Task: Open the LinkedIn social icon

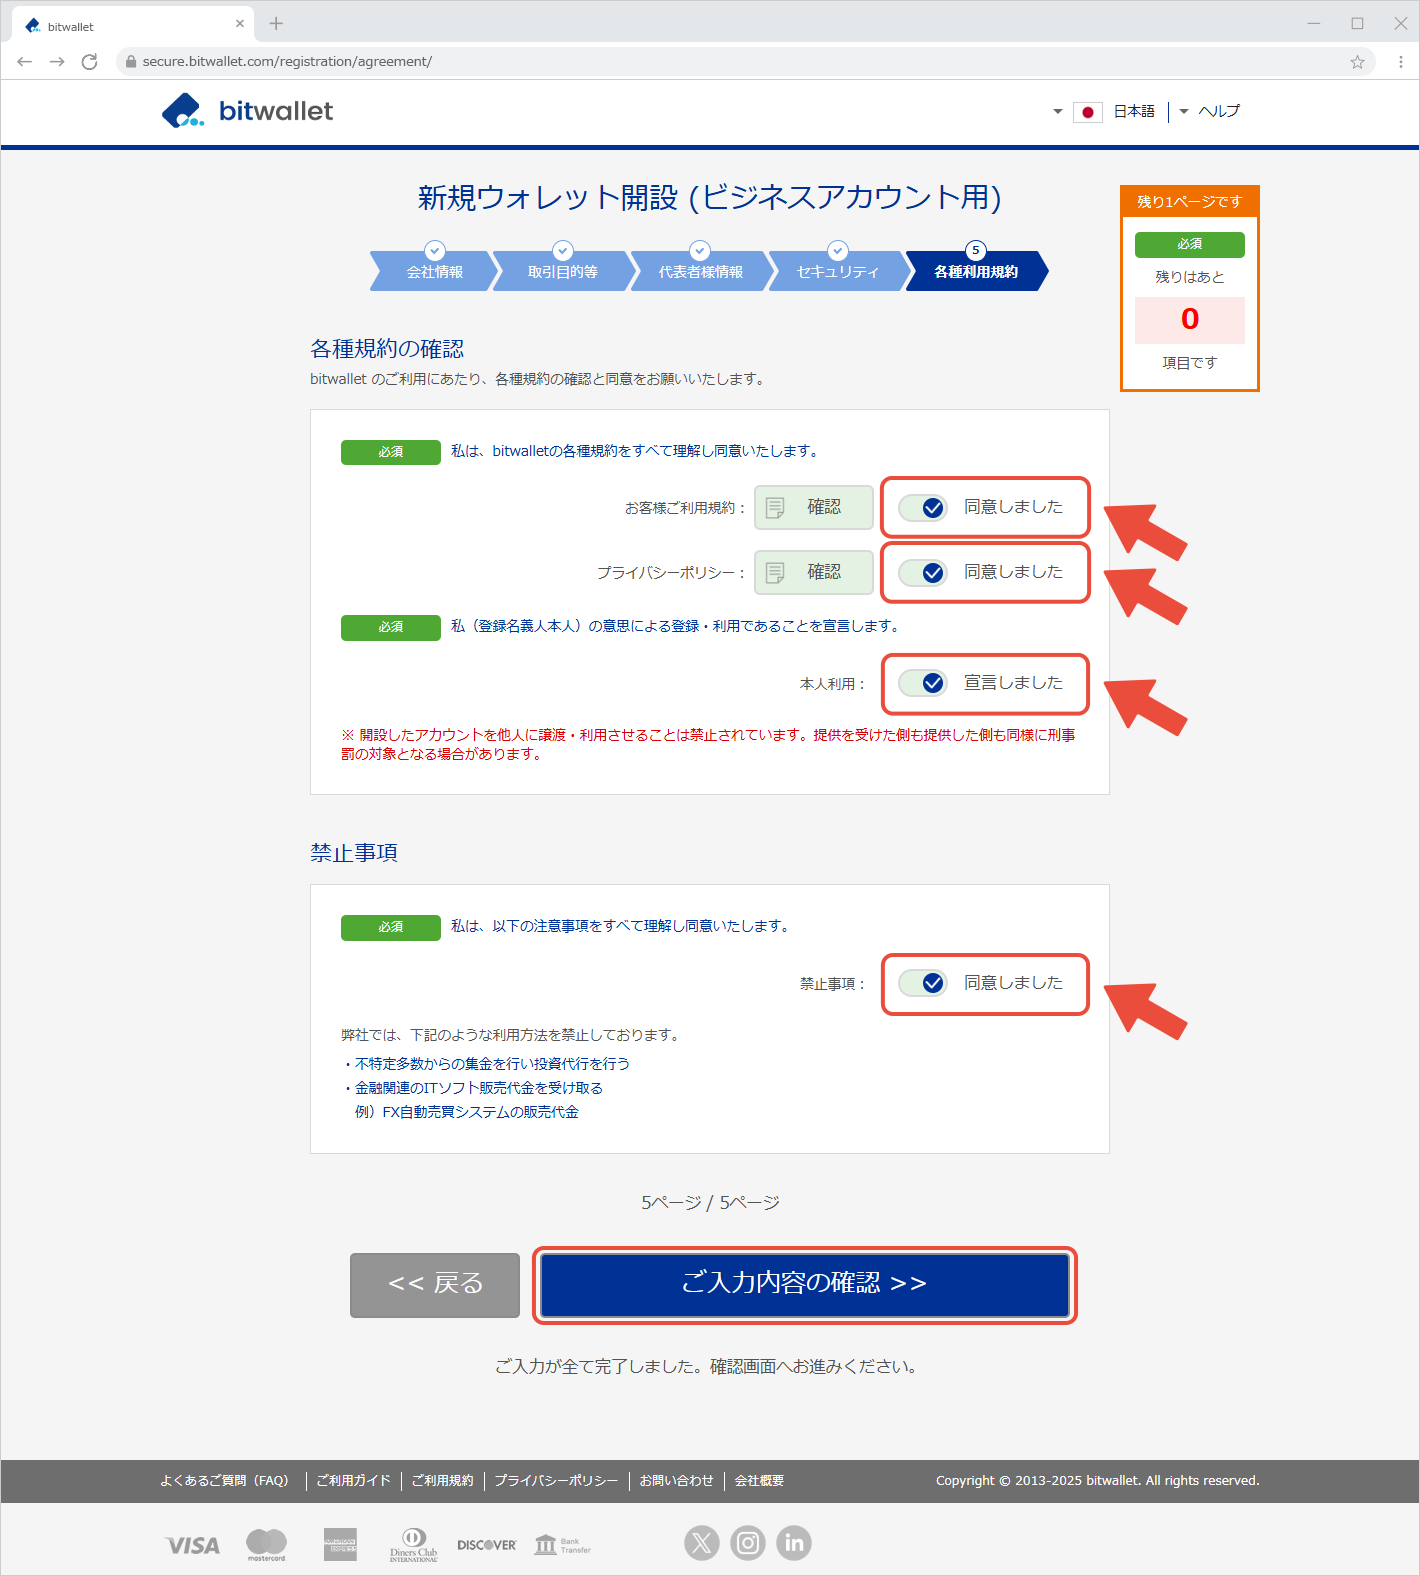Action: (x=794, y=1543)
